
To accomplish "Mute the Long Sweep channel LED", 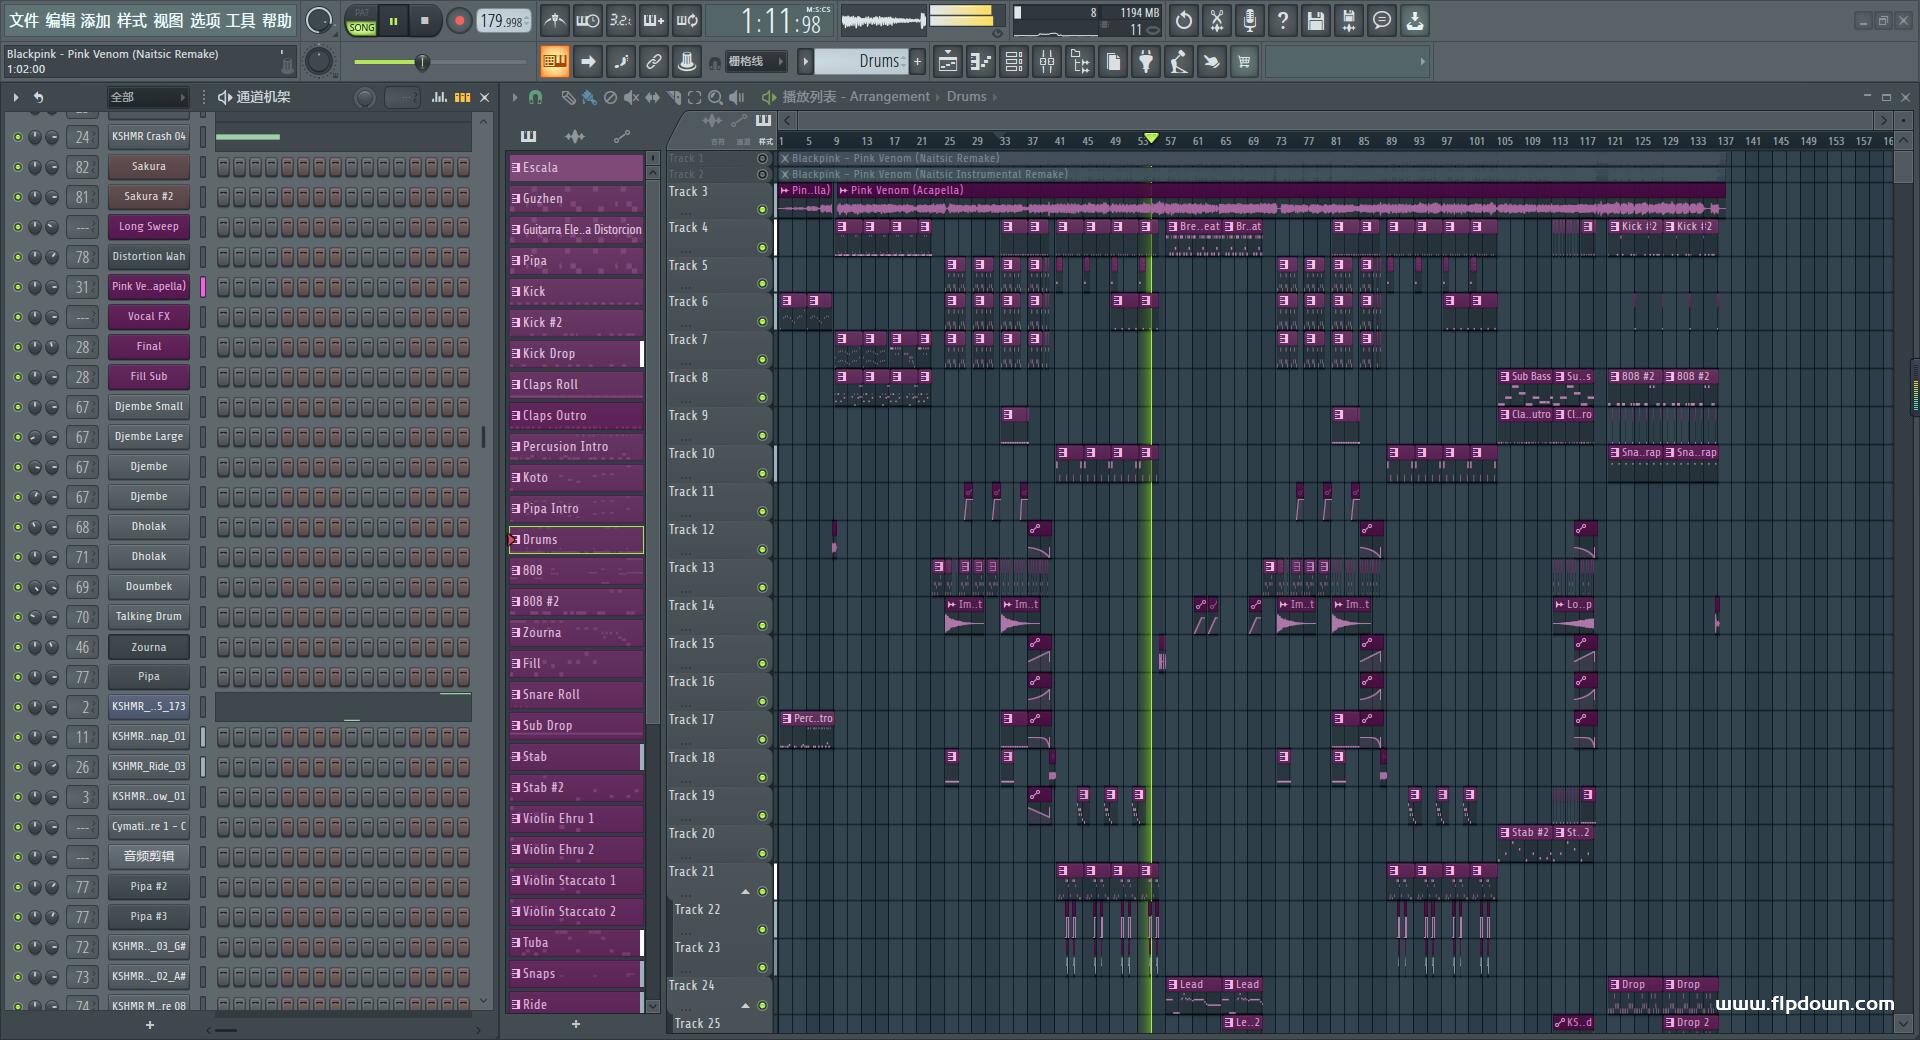I will pyautogui.click(x=17, y=227).
